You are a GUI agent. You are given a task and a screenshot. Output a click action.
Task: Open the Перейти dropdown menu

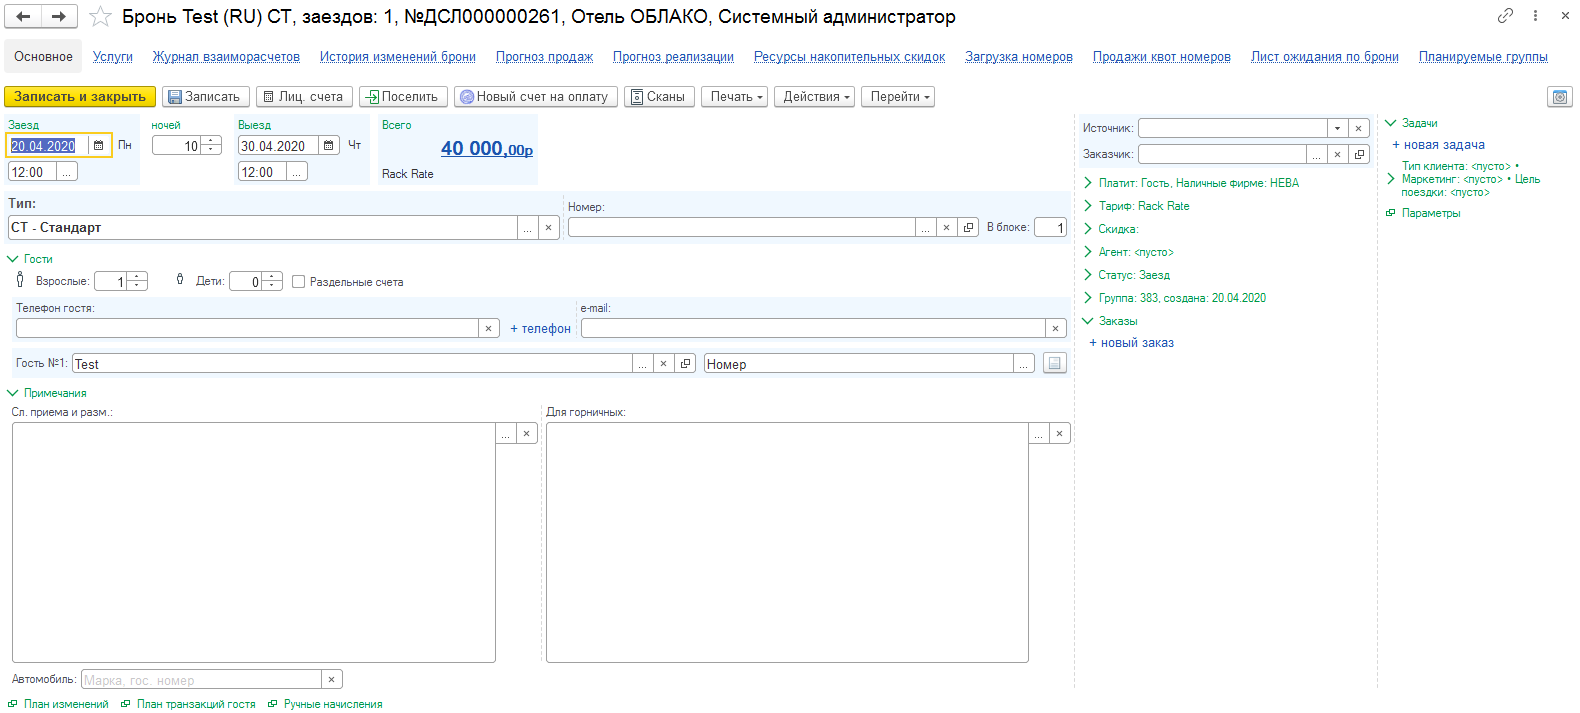pyautogui.click(x=899, y=97)
